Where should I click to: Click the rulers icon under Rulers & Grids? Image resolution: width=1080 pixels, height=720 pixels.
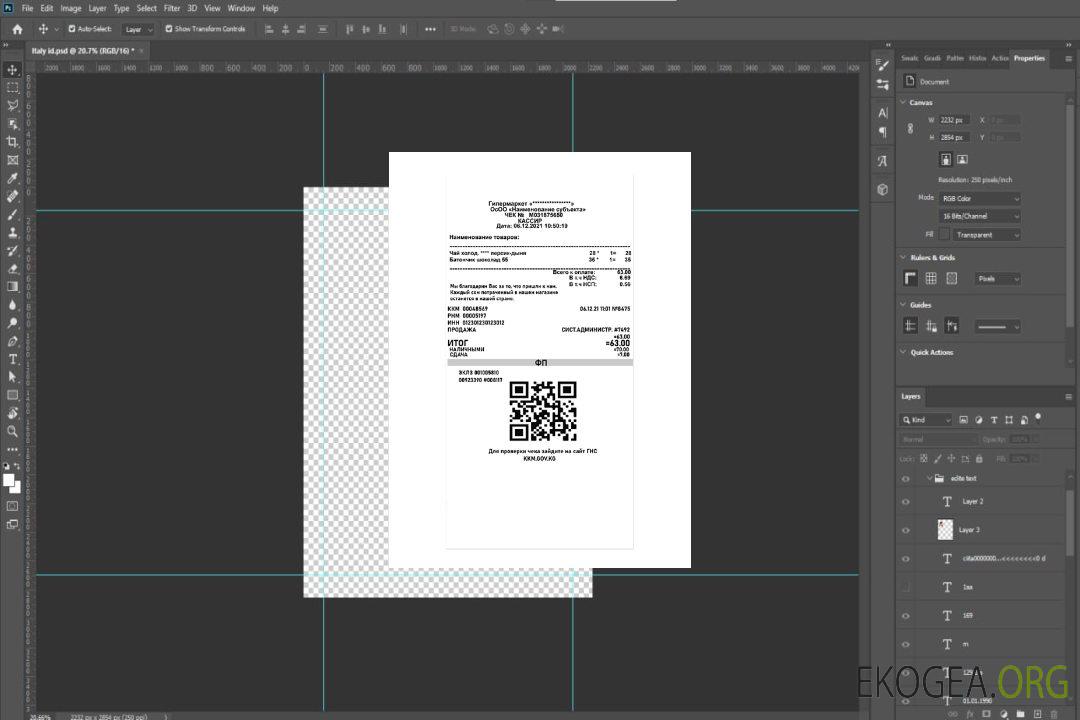pyautogui.click(x=910, y=279)
